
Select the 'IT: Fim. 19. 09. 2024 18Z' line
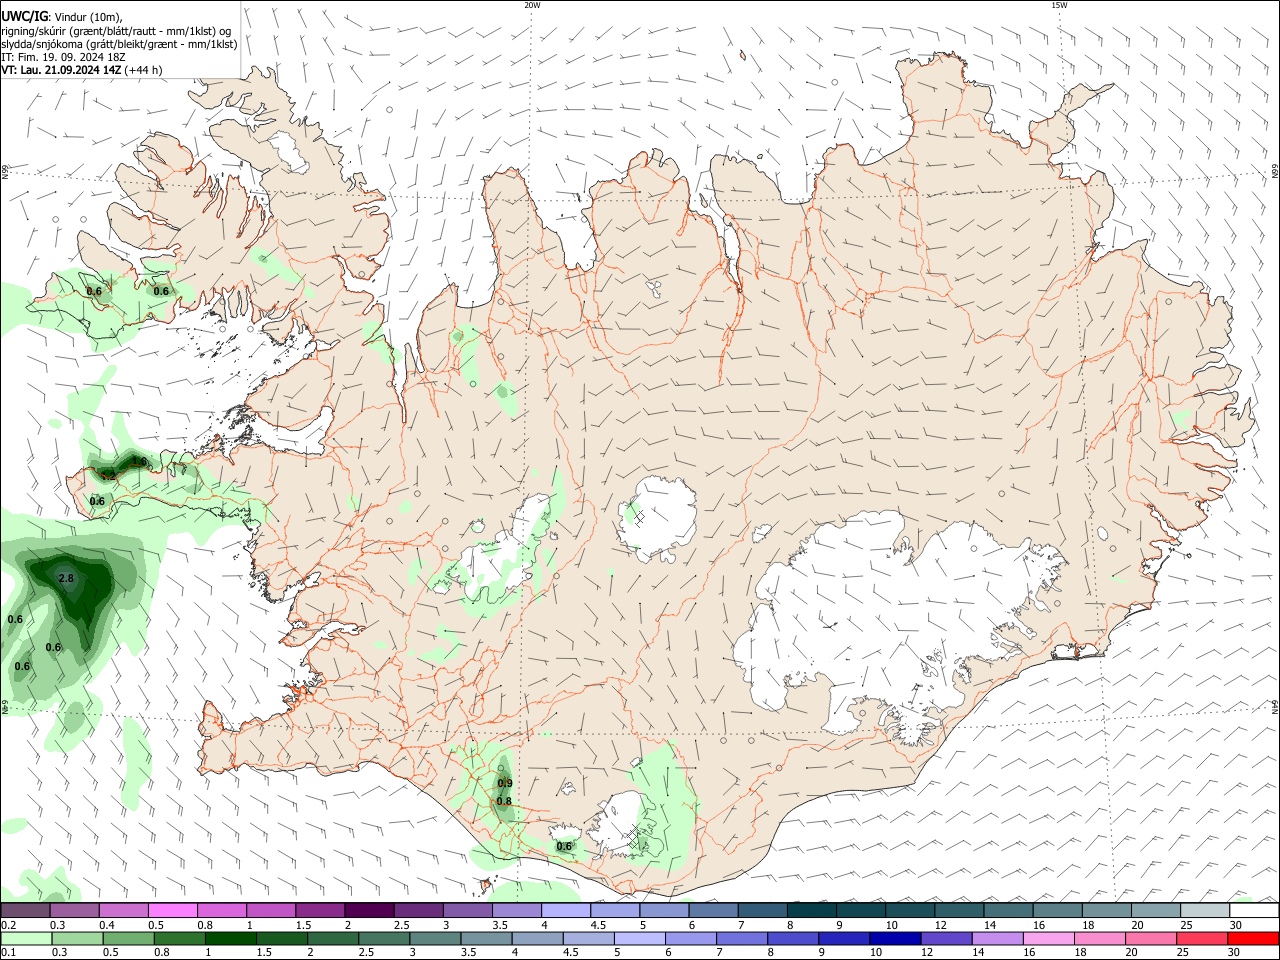pos(63,57)
